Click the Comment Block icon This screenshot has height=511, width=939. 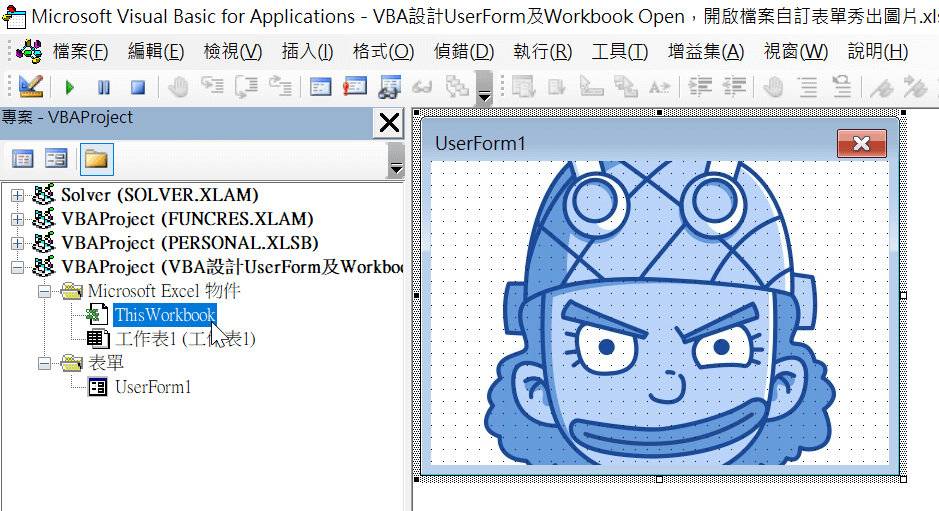click(x=808, y=87)
